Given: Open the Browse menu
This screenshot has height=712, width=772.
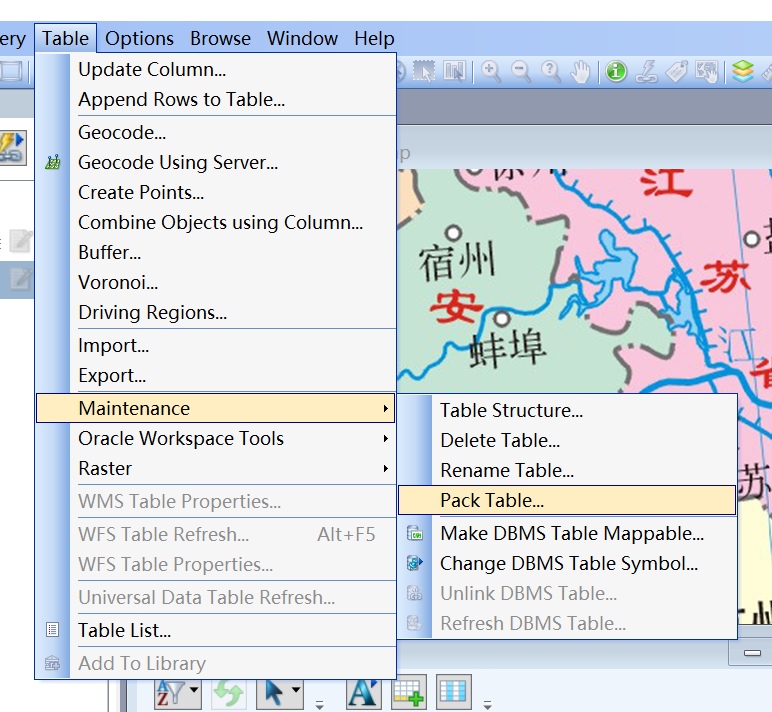Looking at the screenshot, I should point(221,38).
